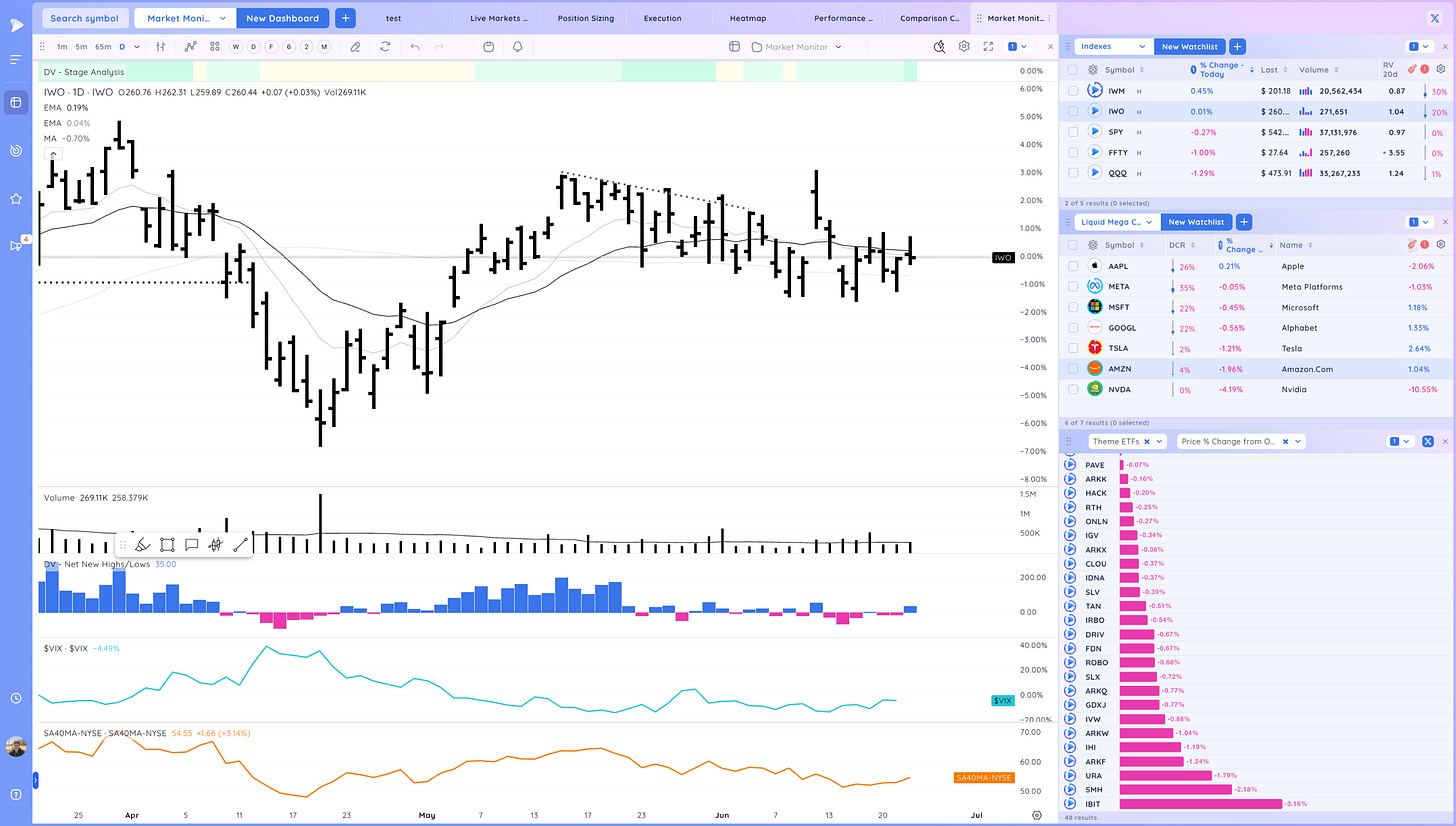Click New Watchlist in the Indexes panel
Image resolution: width=1456 pixels, height=826 pixels.
[1188, 46]
